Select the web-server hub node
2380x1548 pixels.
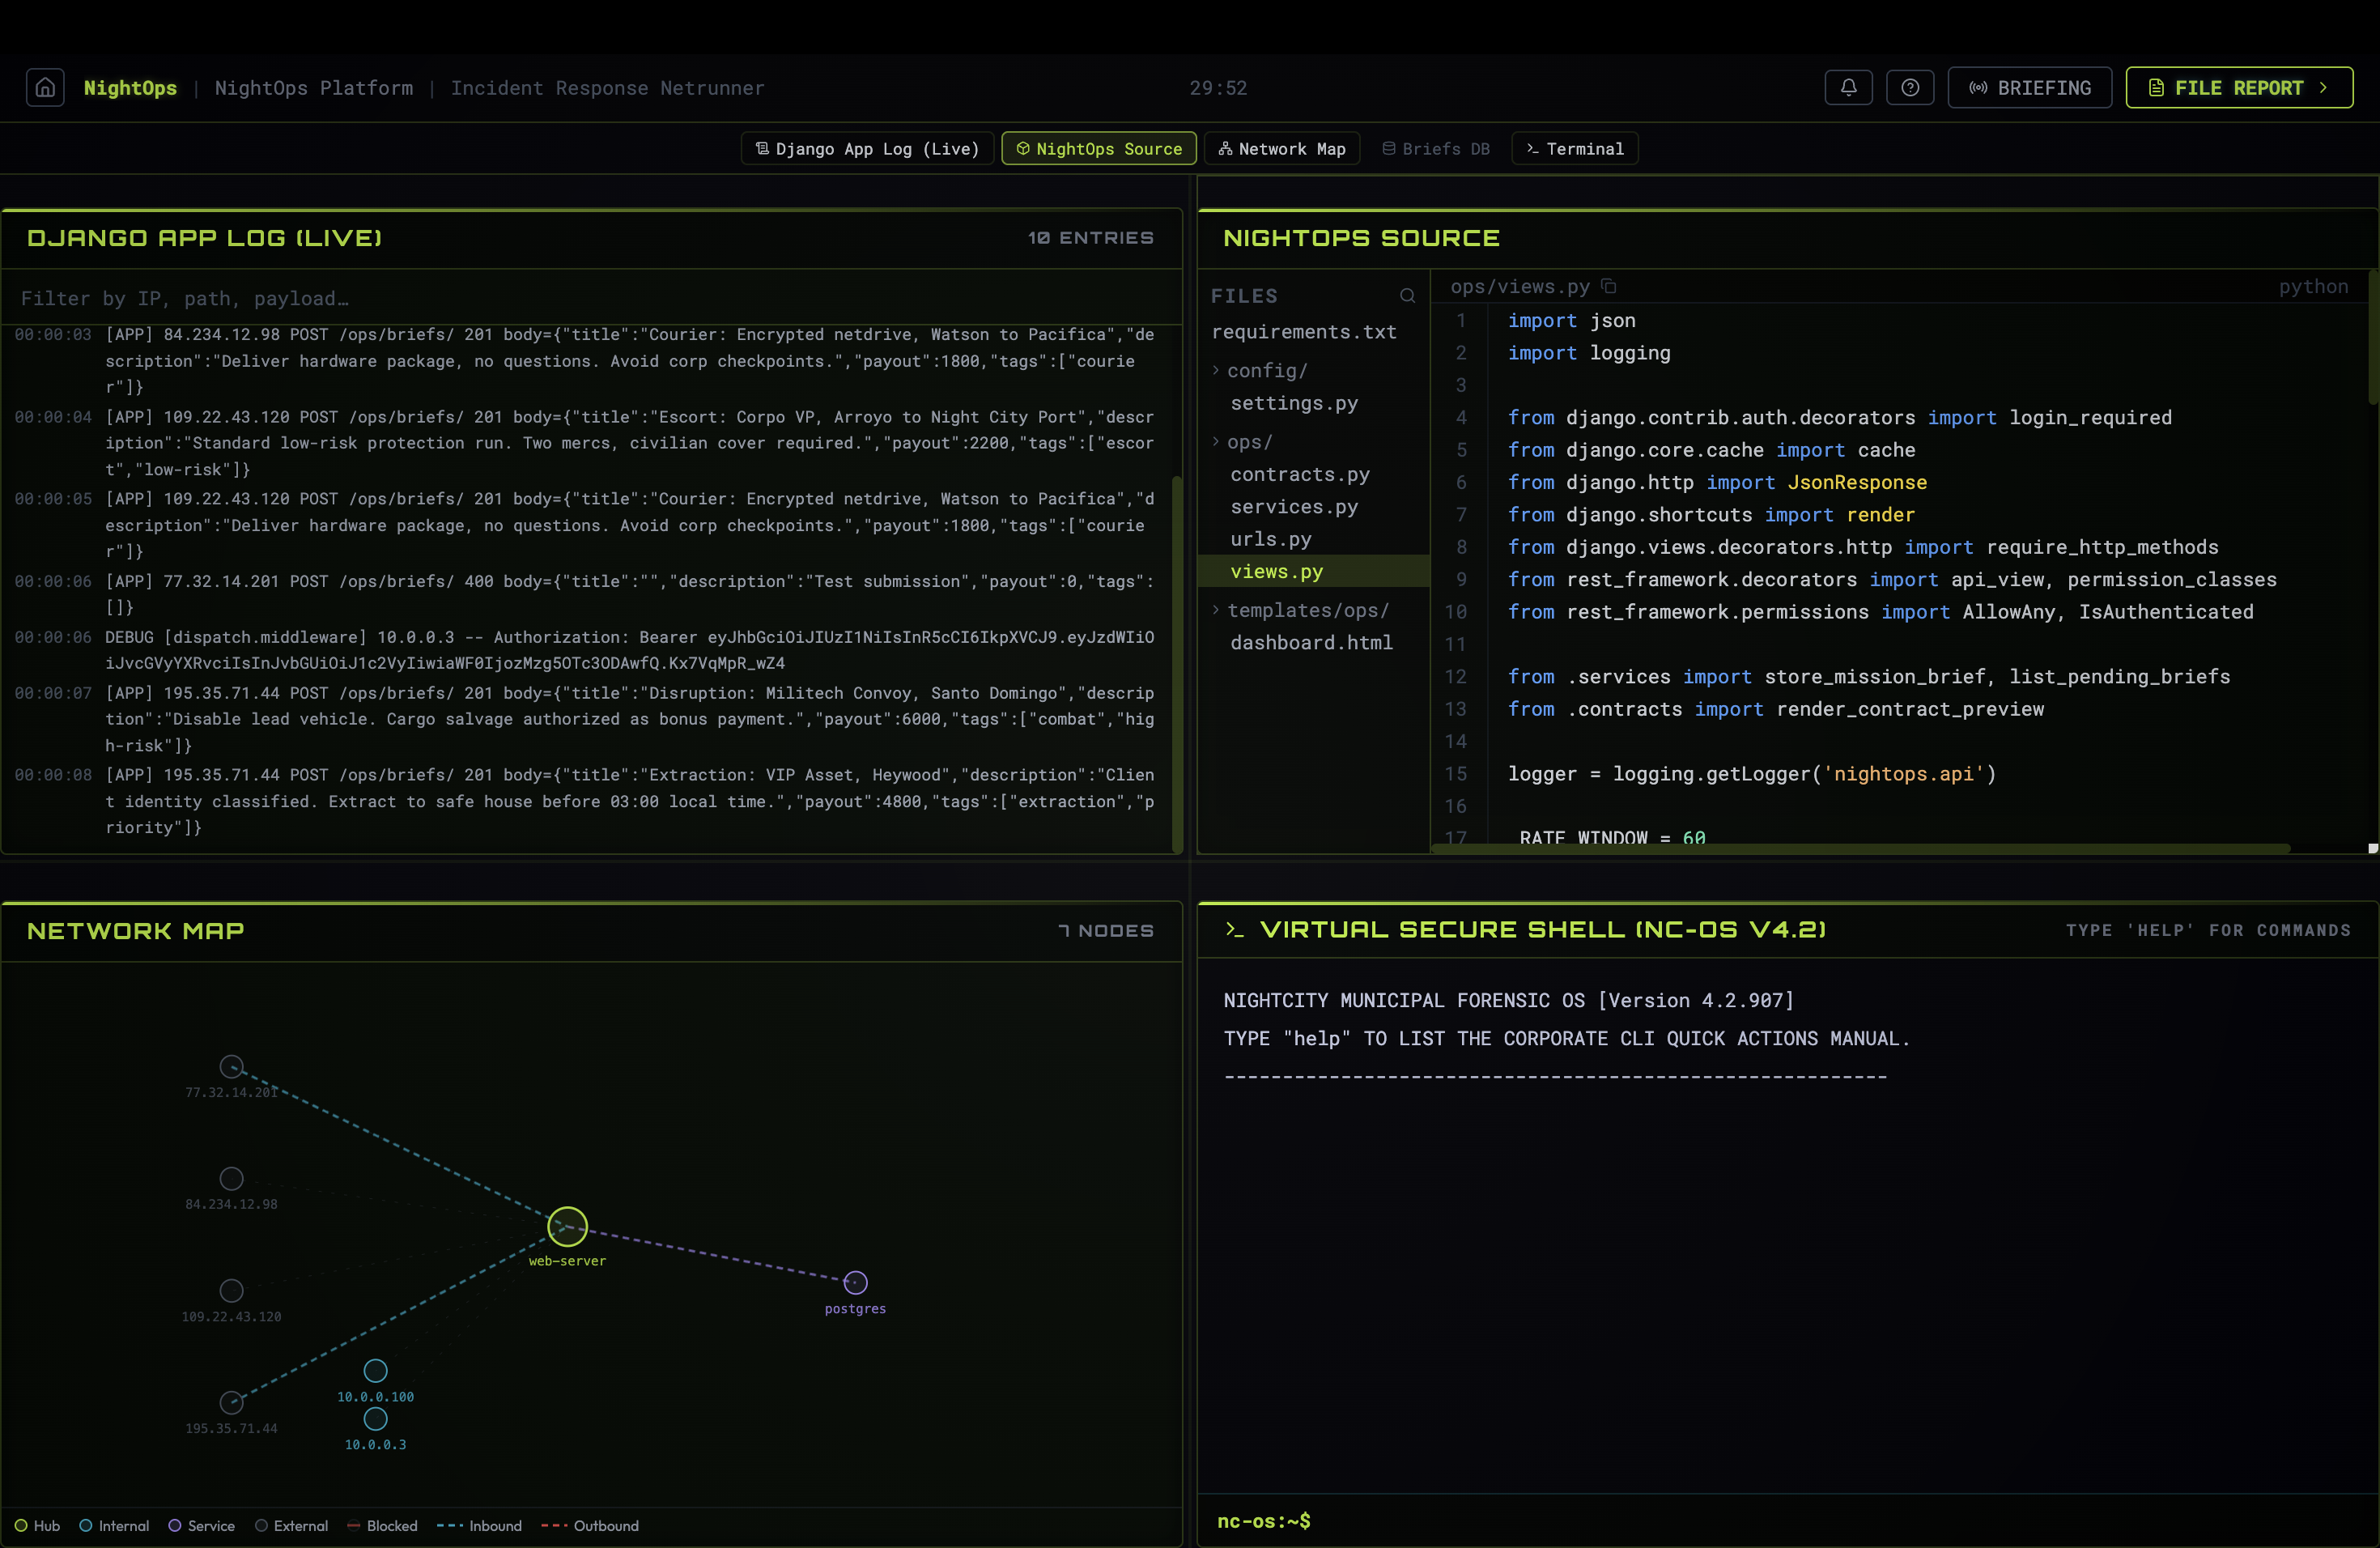(x=567, y=1226)
